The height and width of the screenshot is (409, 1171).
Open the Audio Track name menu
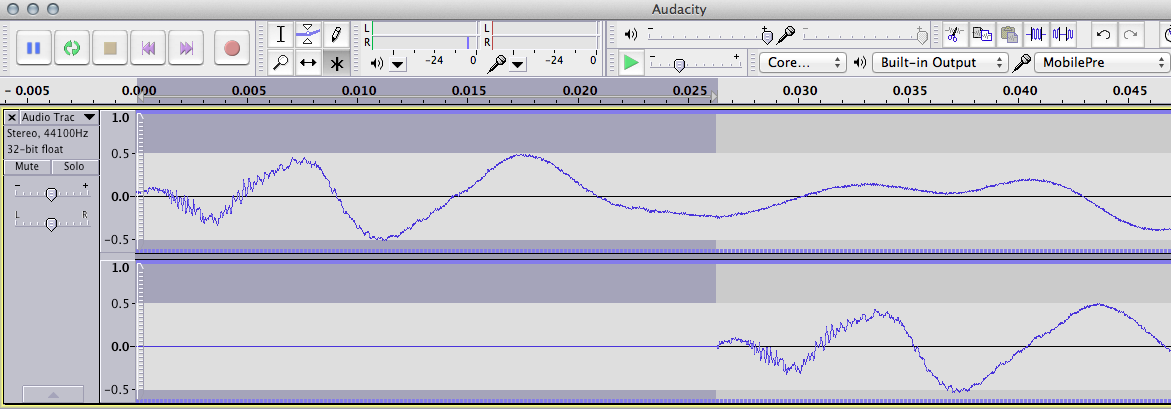pyautogui.click(x=59, y=117)
